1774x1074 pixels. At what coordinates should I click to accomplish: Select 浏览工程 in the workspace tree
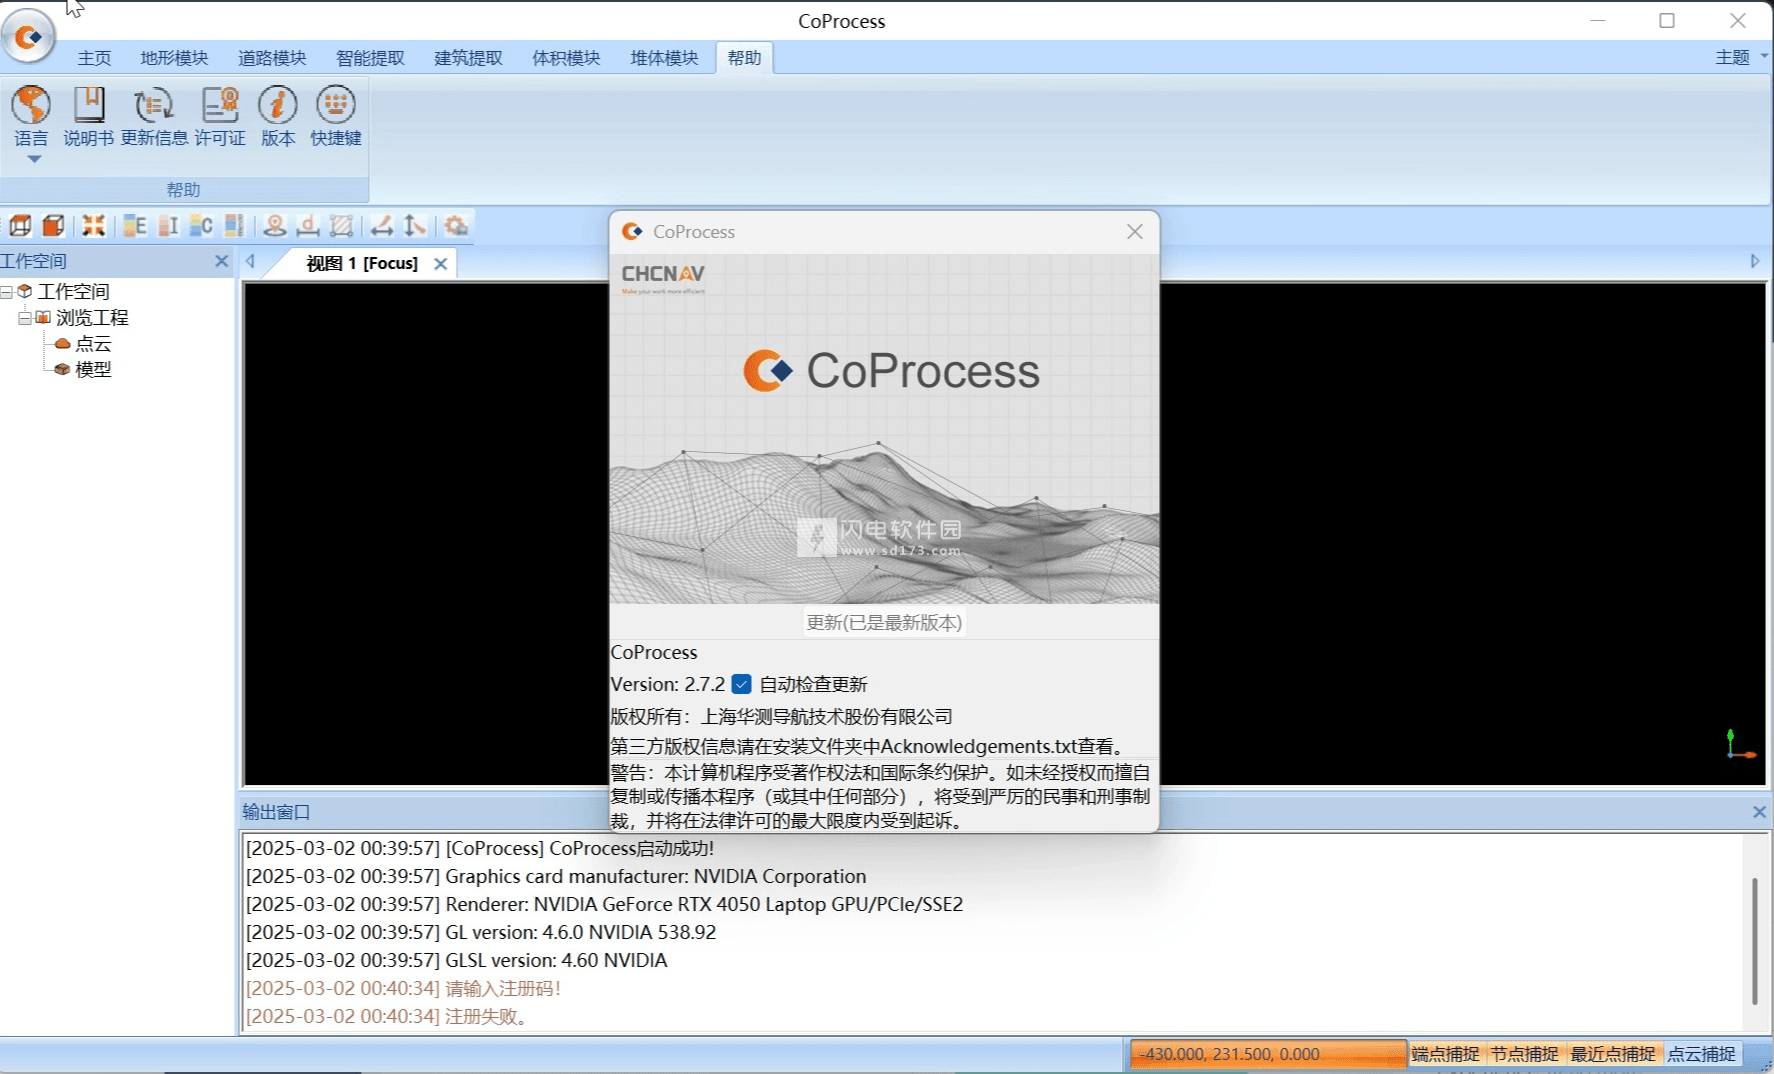pos(92,317)
